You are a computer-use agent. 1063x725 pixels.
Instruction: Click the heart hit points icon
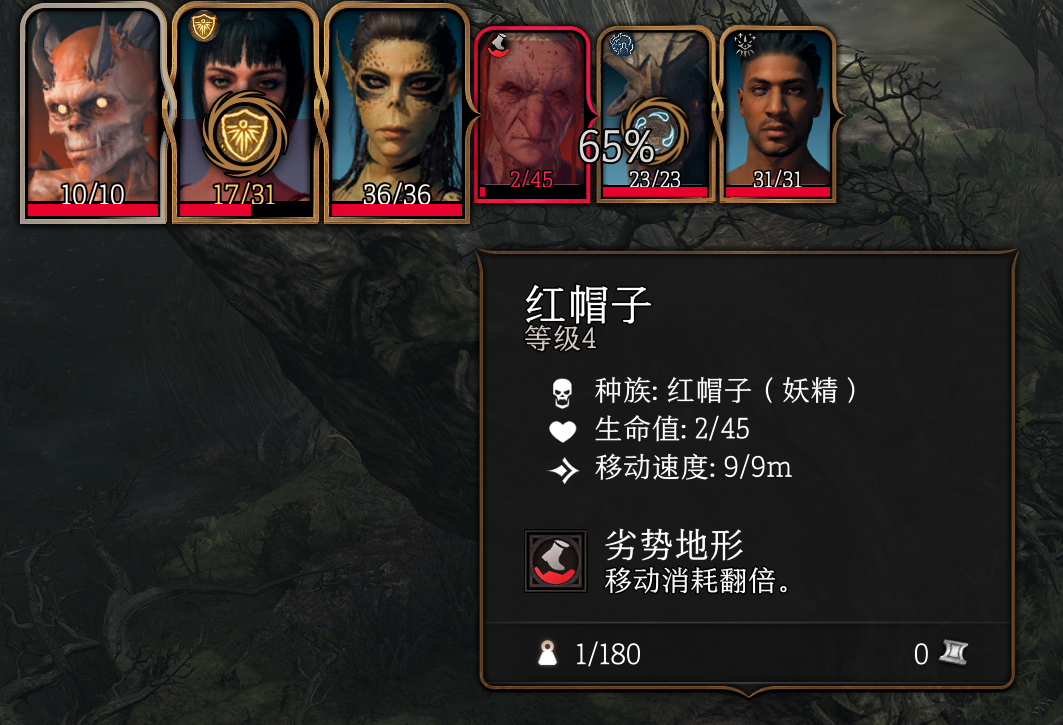coord(562,431)
